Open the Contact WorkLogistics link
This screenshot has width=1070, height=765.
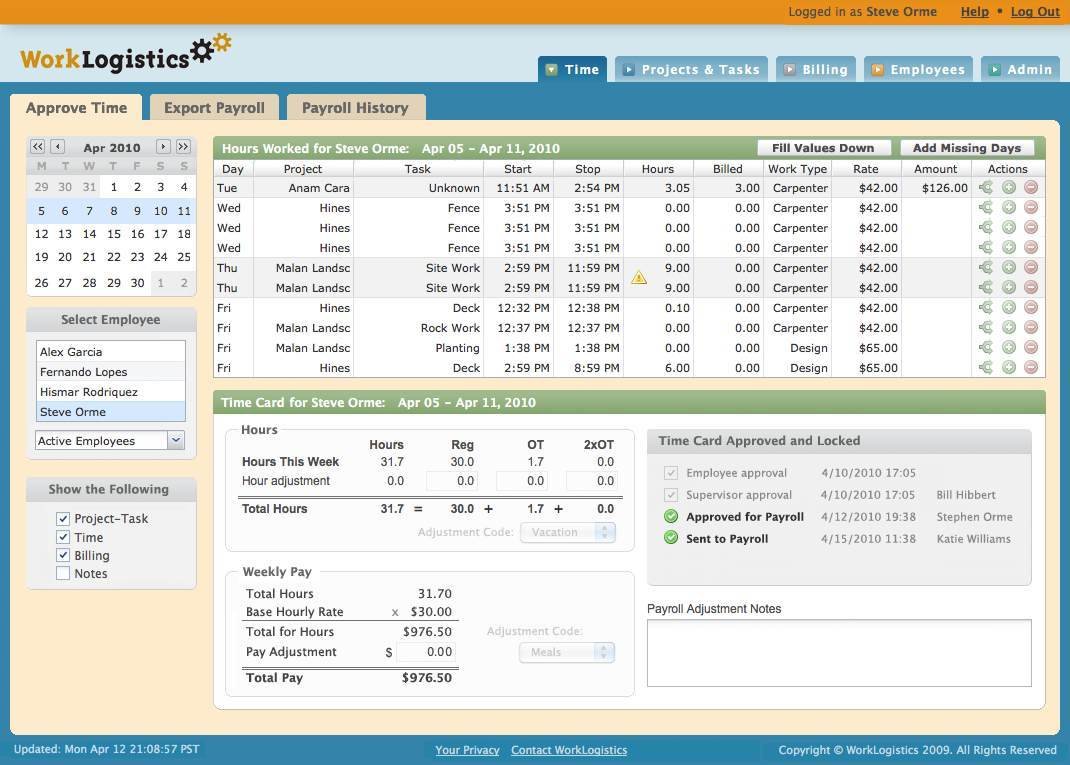[569, 750]
